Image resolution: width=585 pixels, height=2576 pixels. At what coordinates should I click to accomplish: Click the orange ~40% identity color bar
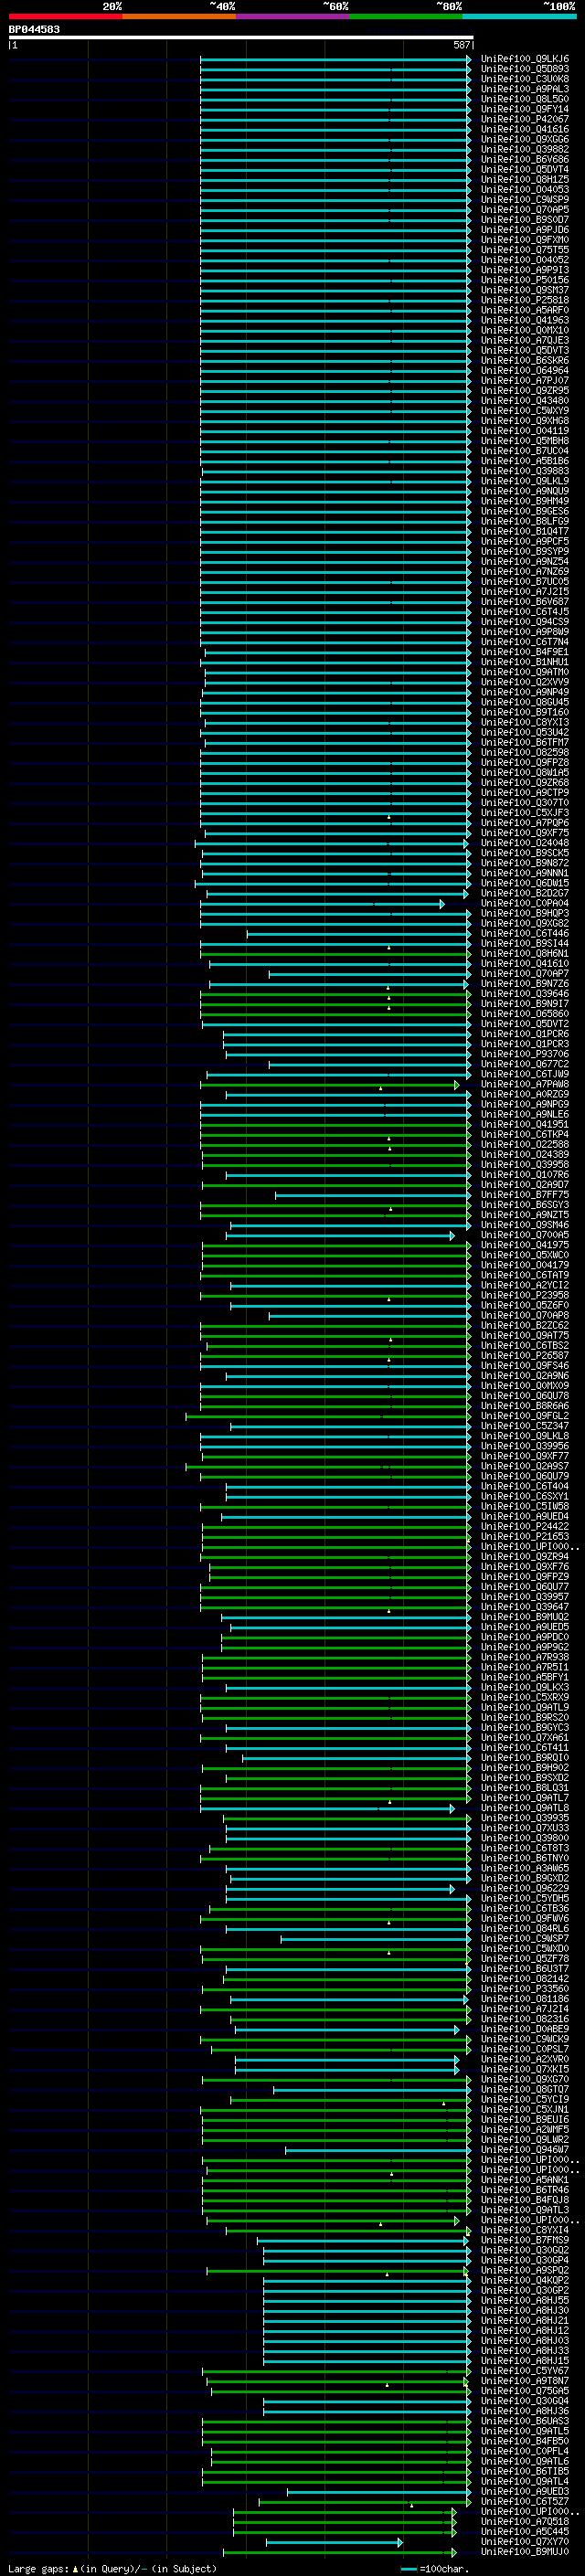pos(179,16)
